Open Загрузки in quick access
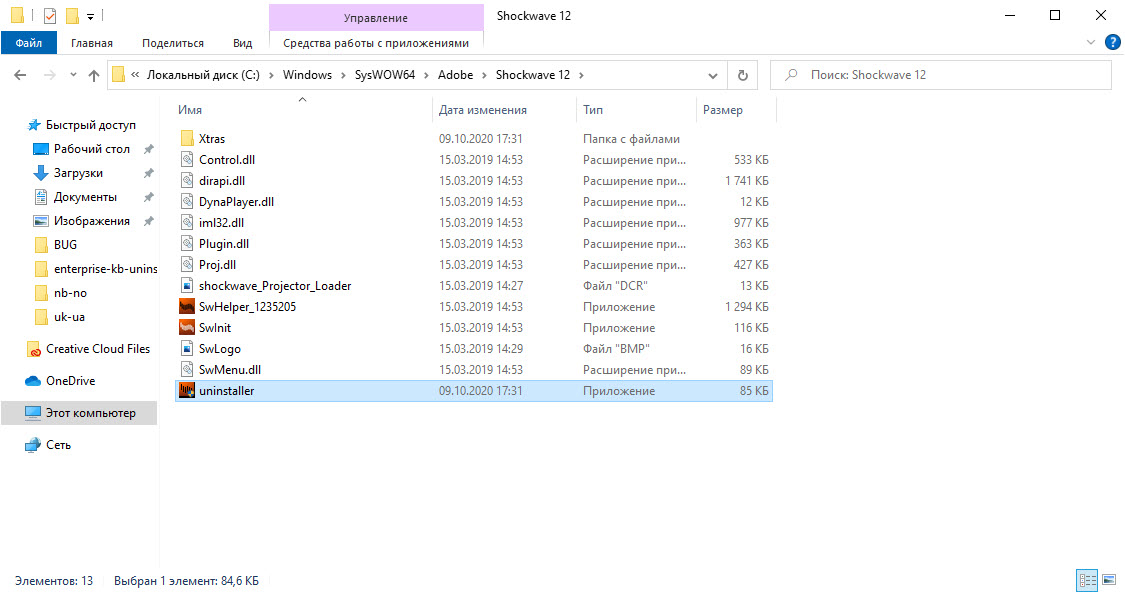 pyautogui.click(x=69, y=173)
